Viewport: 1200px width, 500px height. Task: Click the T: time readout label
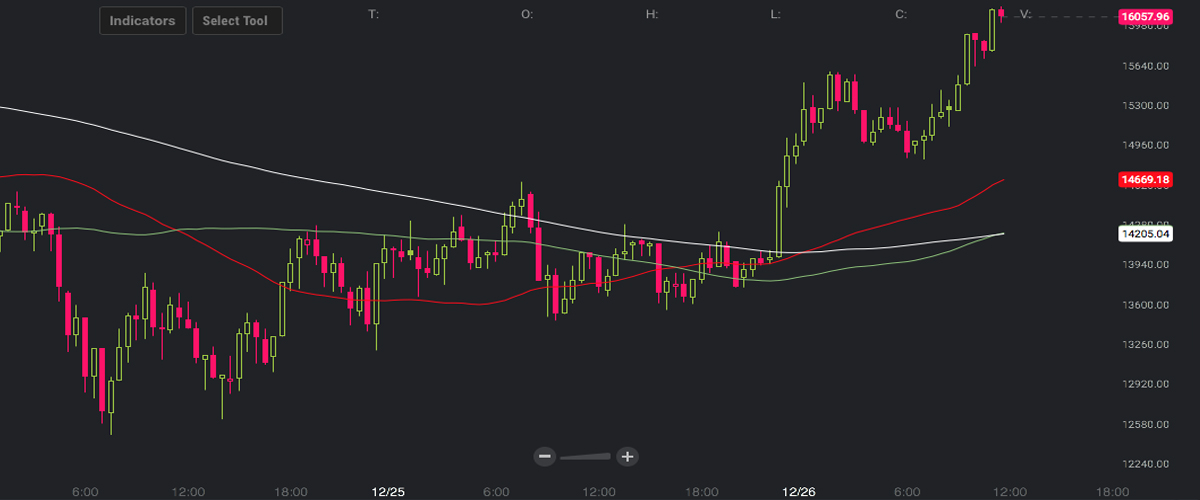coord(374,14)
